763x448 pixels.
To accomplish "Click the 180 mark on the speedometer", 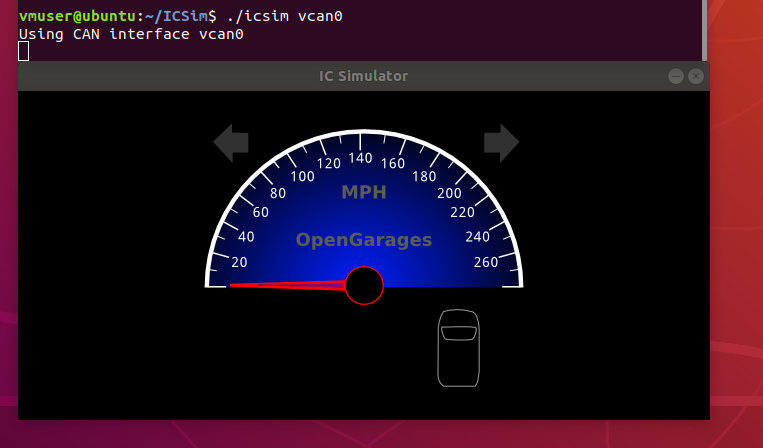I will (x=424, y=177).
